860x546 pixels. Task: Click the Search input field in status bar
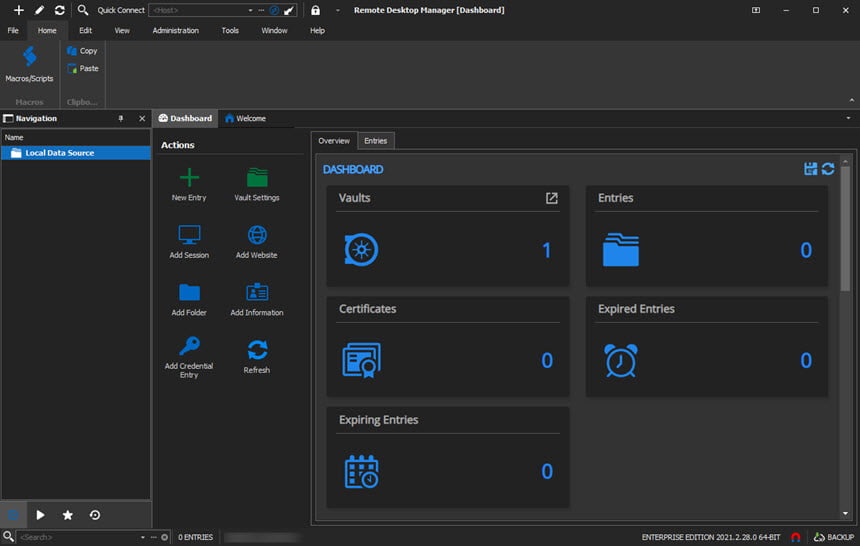tap(78, 537)
